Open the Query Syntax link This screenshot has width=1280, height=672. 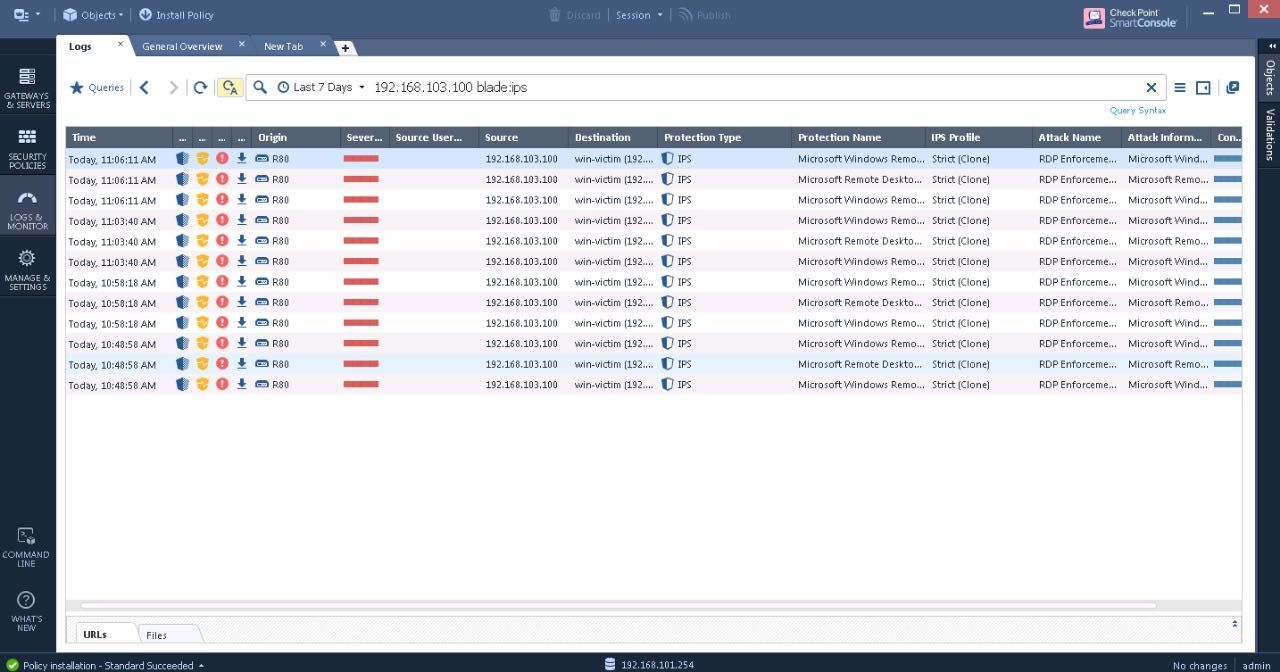click(1137, 111)
